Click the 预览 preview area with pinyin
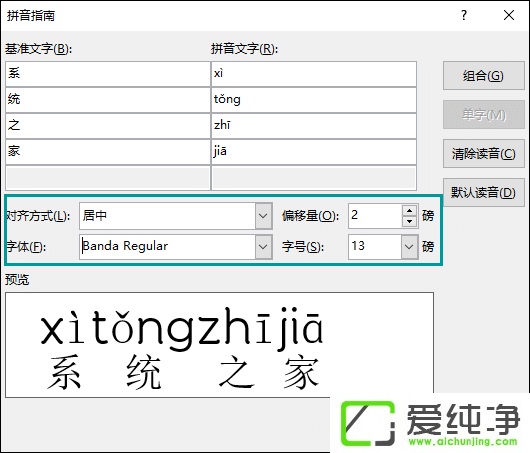The image size is (530, 453). (219, 345)
